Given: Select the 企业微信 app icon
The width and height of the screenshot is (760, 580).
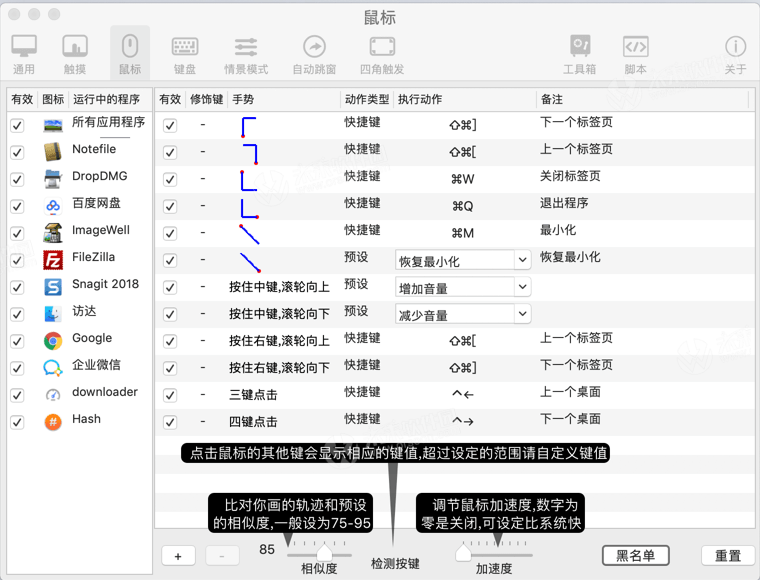Looking at the screenshot, I should pos(53,368).
